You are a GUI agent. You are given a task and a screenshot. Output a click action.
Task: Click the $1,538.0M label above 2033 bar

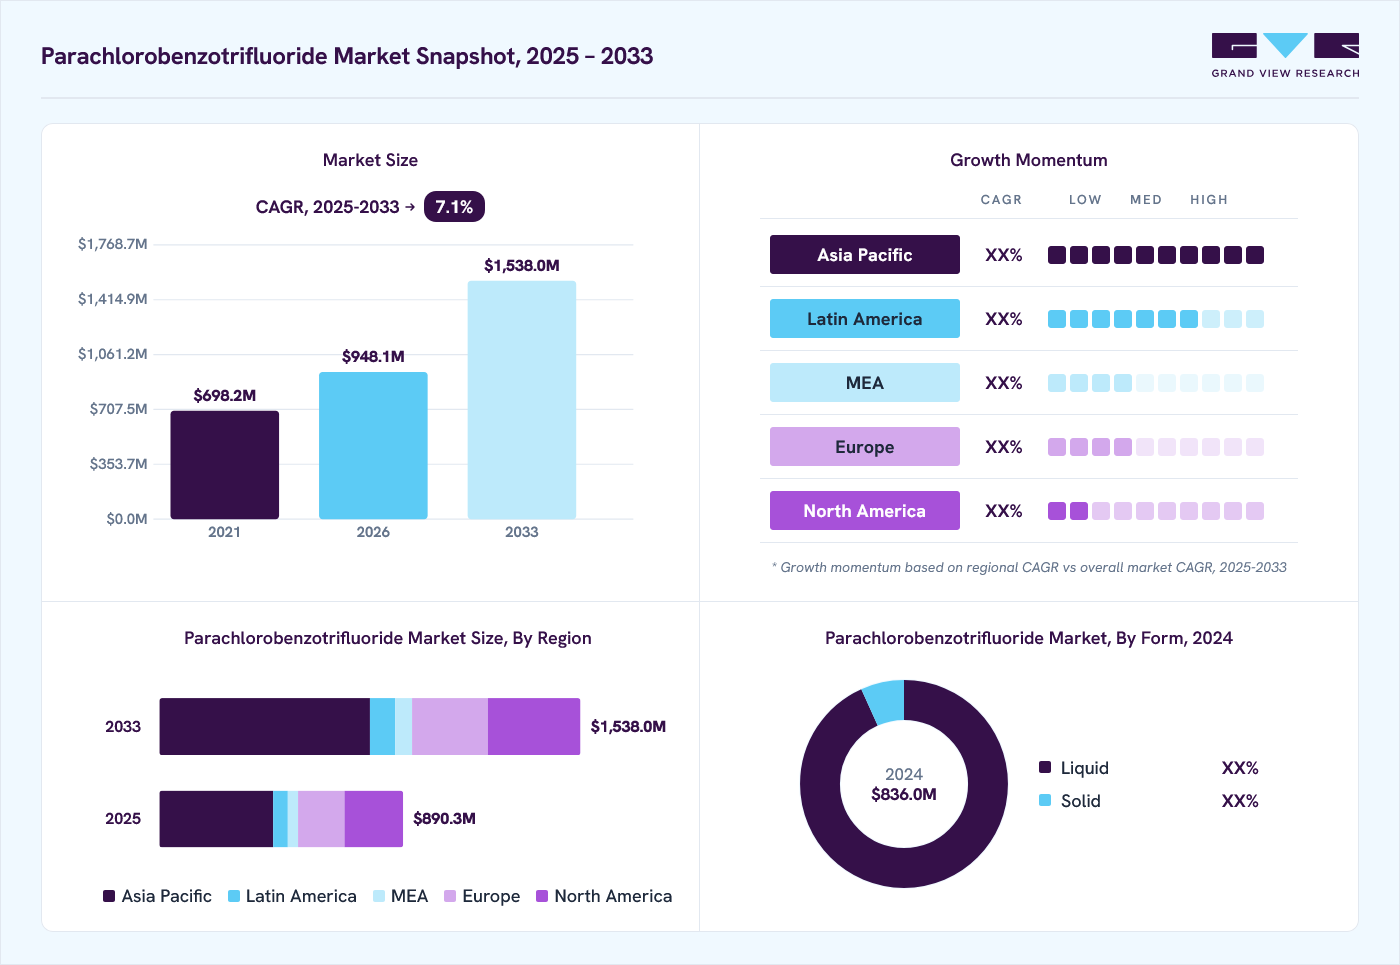(x=522, y=266)
